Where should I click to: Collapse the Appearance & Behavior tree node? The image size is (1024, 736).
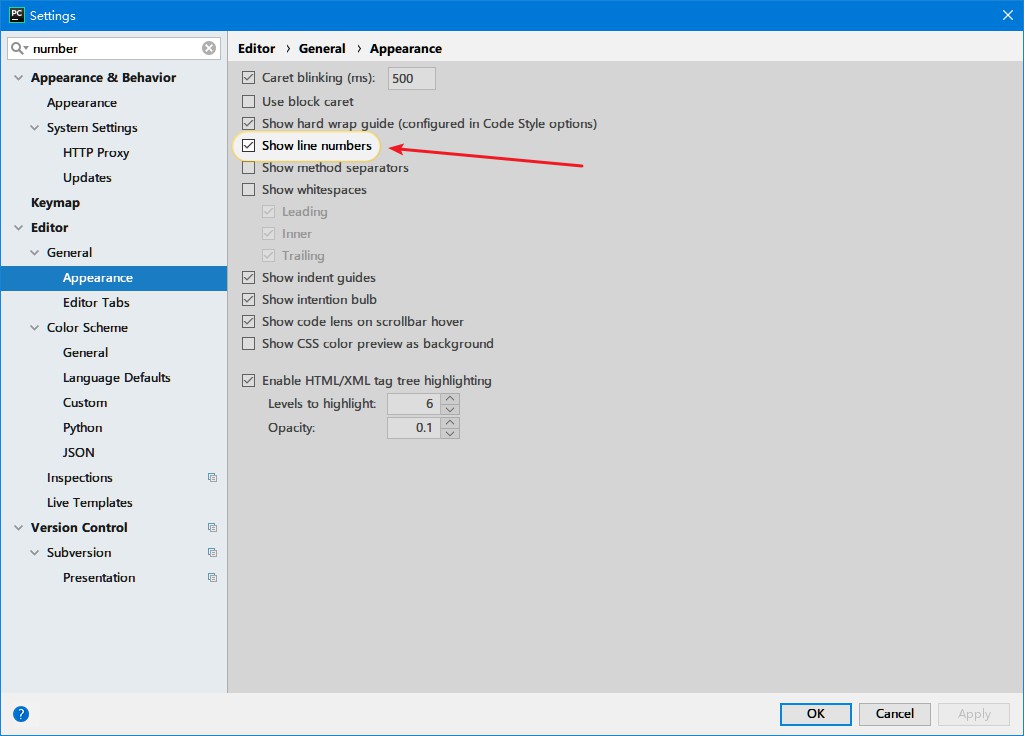[x=19, y=78]
